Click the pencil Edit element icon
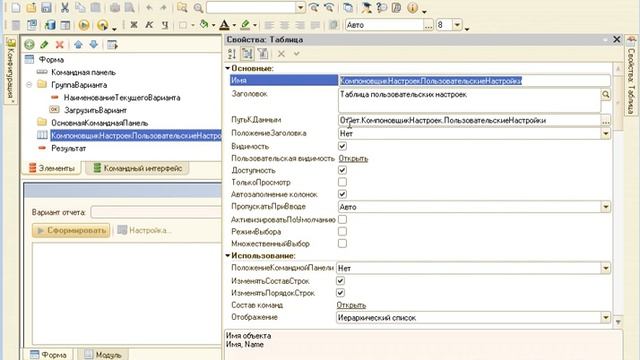This screenshot has width=640, height=360. coord(44,44)
